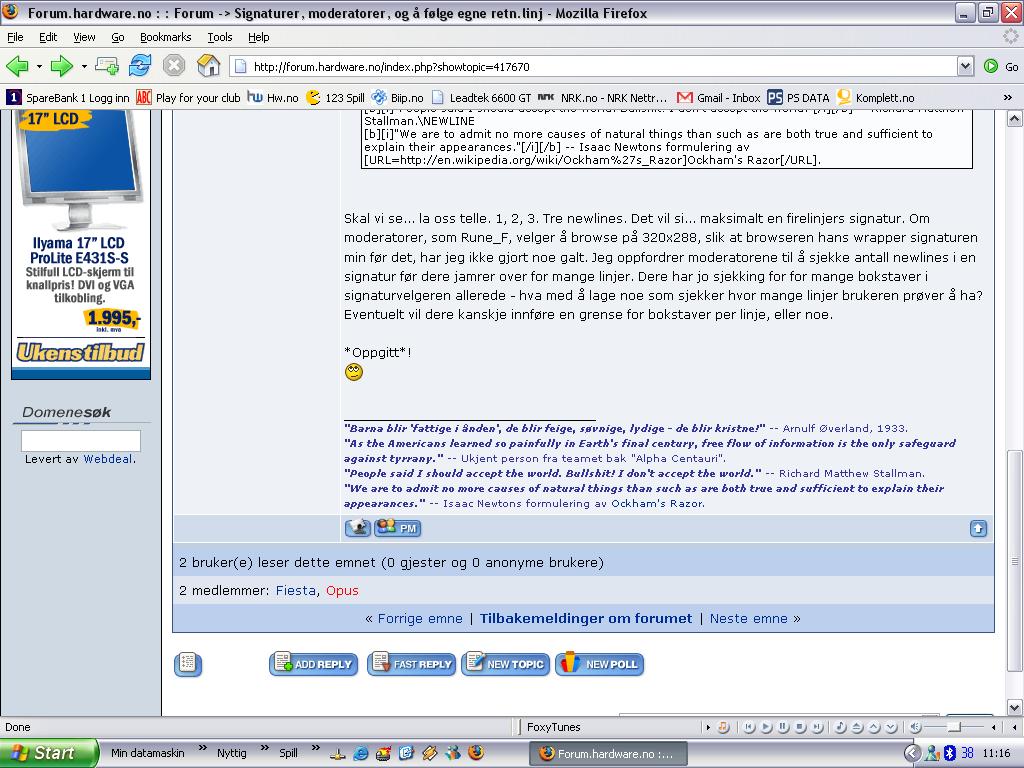Open the 123 Spill bookmark
Screen dimensions: 1024x768
(x=335, y=97)
